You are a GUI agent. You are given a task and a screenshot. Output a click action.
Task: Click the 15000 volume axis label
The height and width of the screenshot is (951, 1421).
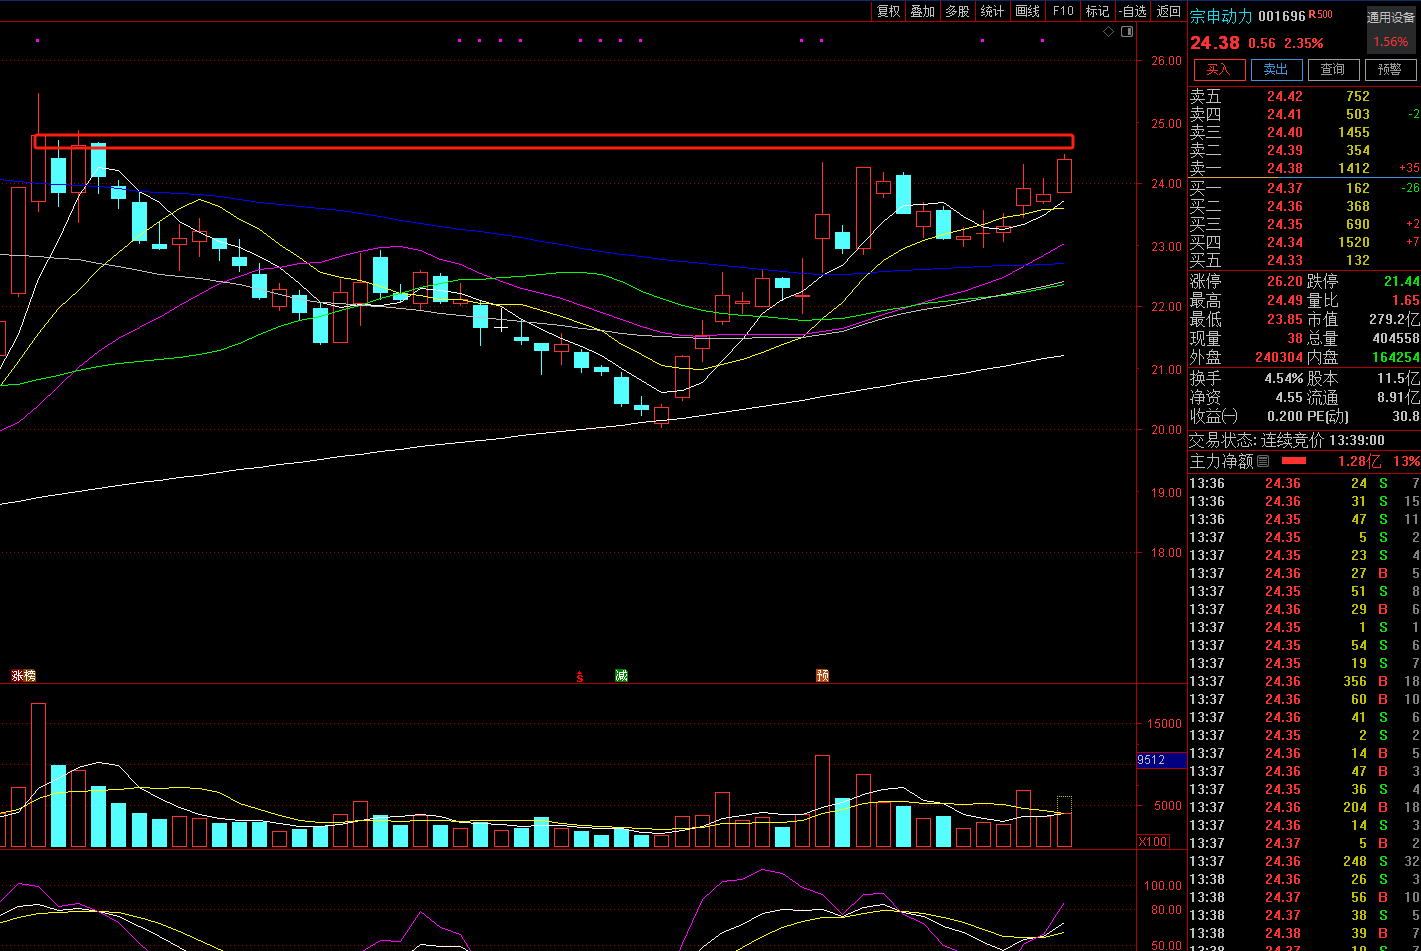tap(1164, 724)
